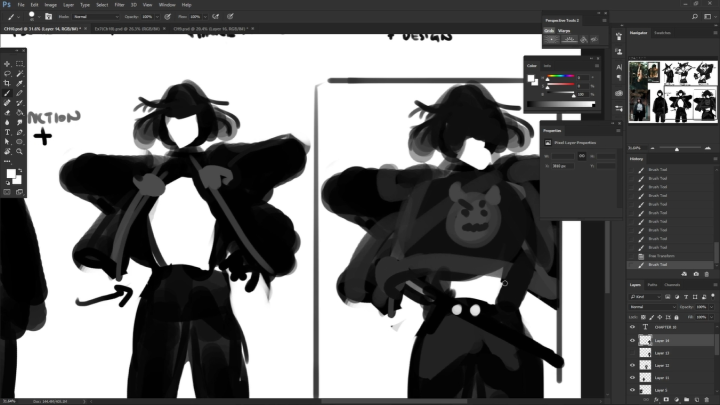This screenshot has width=720, height=405.
Task: Select the Path Selection arrow tool
Action: [7, 142]
